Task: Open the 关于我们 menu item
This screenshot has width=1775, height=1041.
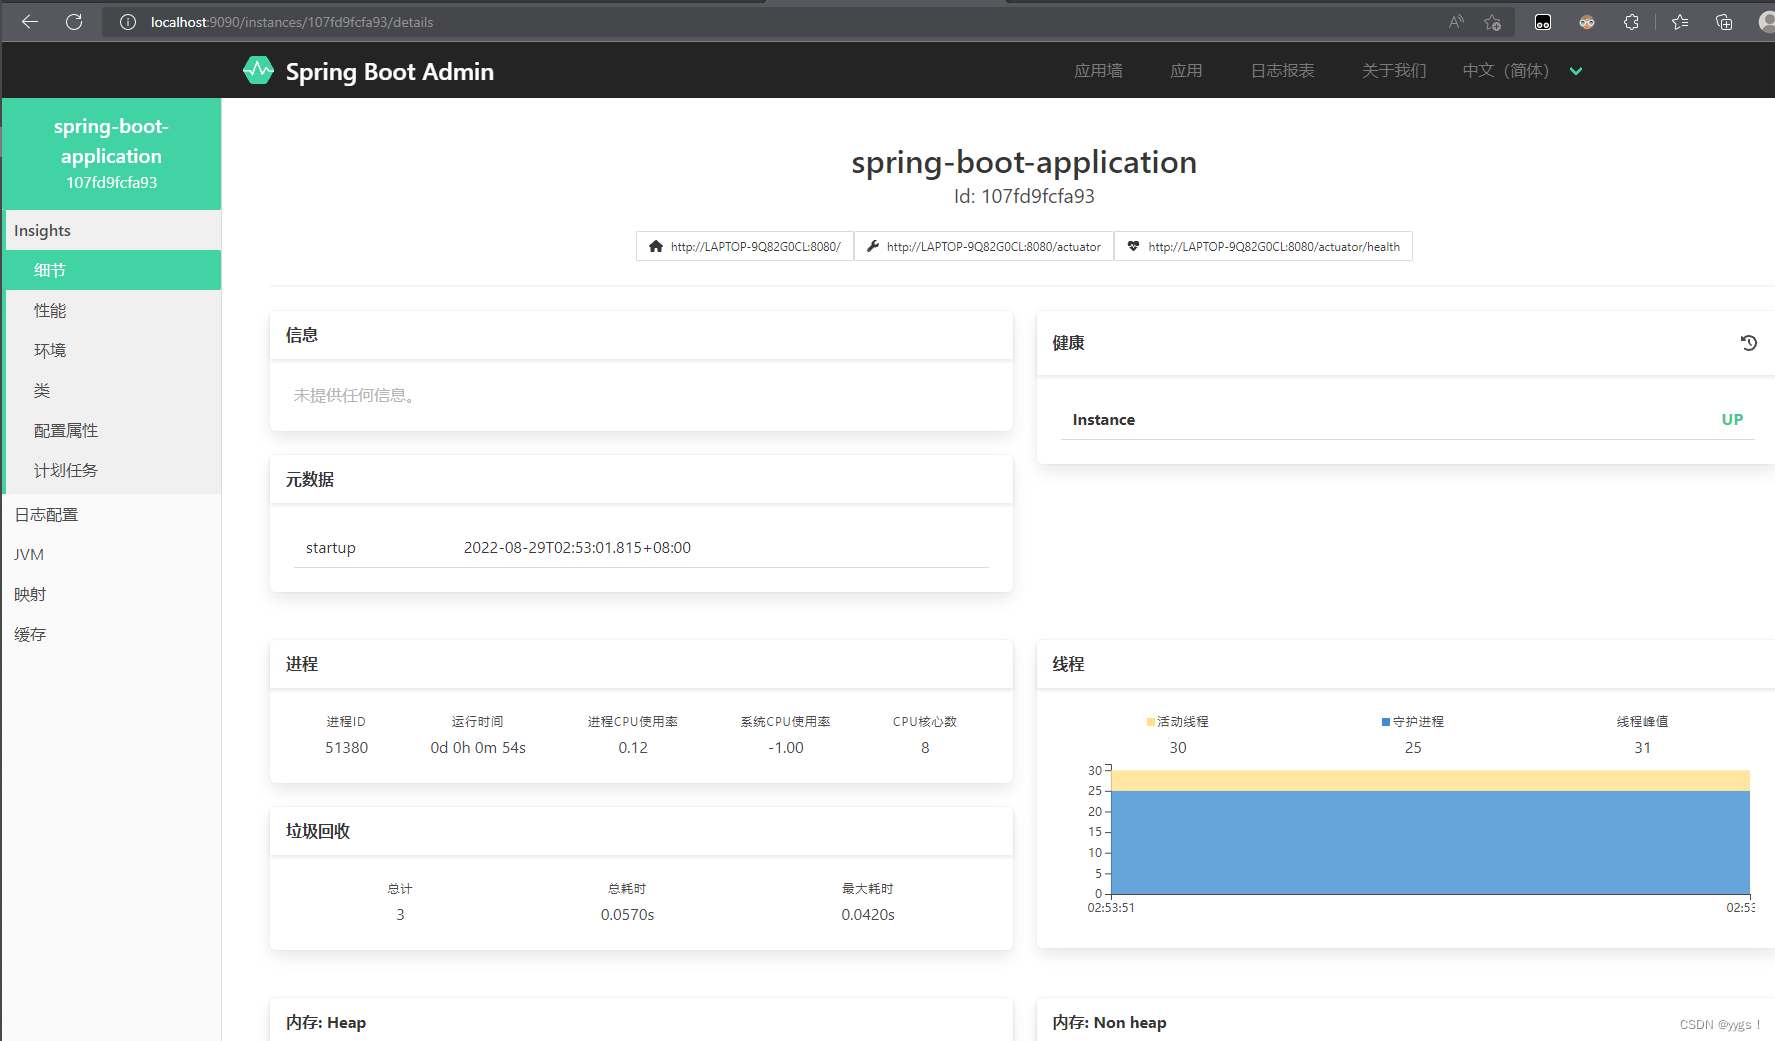Action: pos(1394,71)
